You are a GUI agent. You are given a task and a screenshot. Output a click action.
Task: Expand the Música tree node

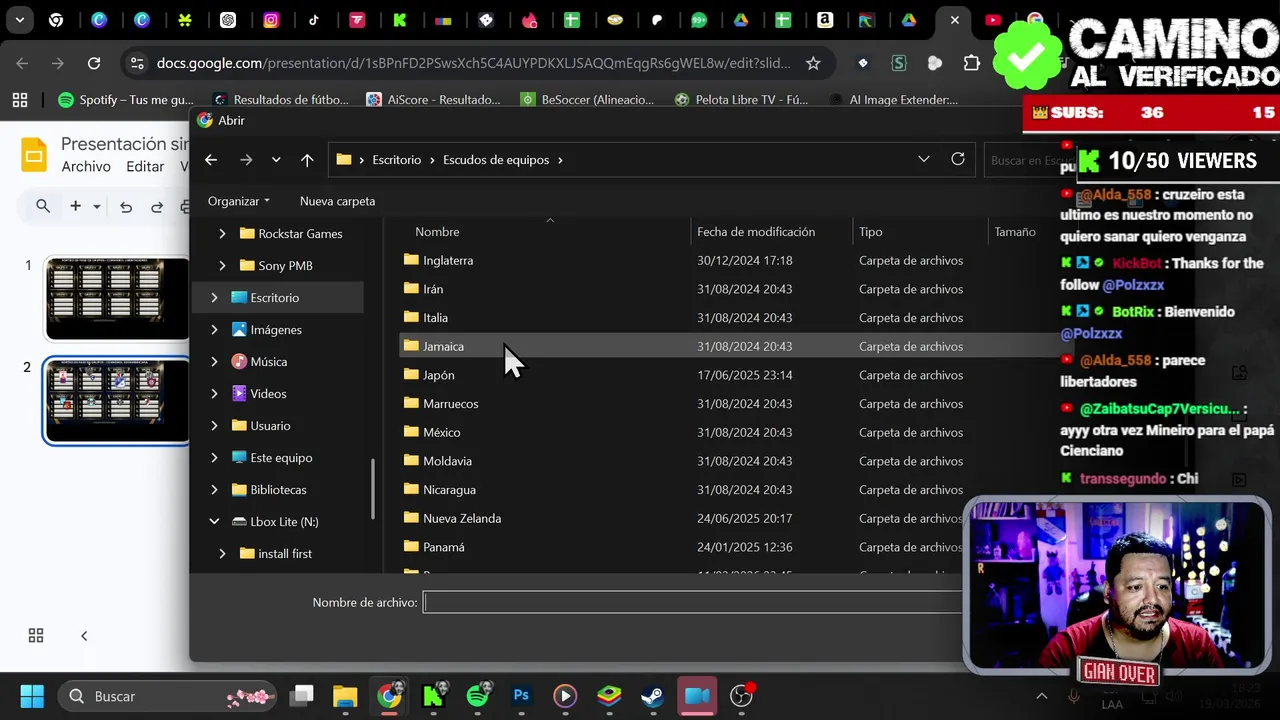(x=214, y=362)
